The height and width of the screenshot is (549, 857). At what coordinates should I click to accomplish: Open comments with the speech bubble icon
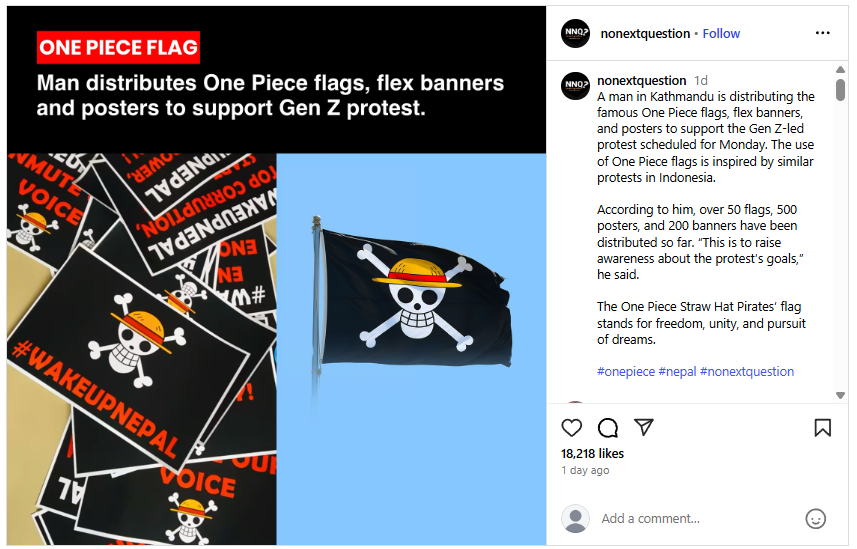(608, 428)
